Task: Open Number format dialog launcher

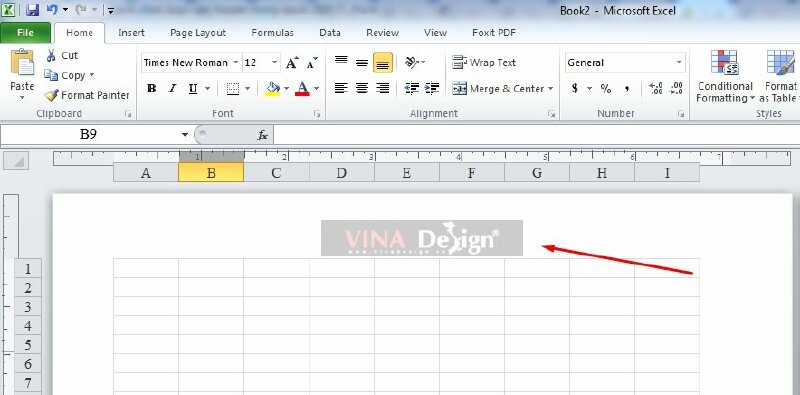Action: [681, 114]
